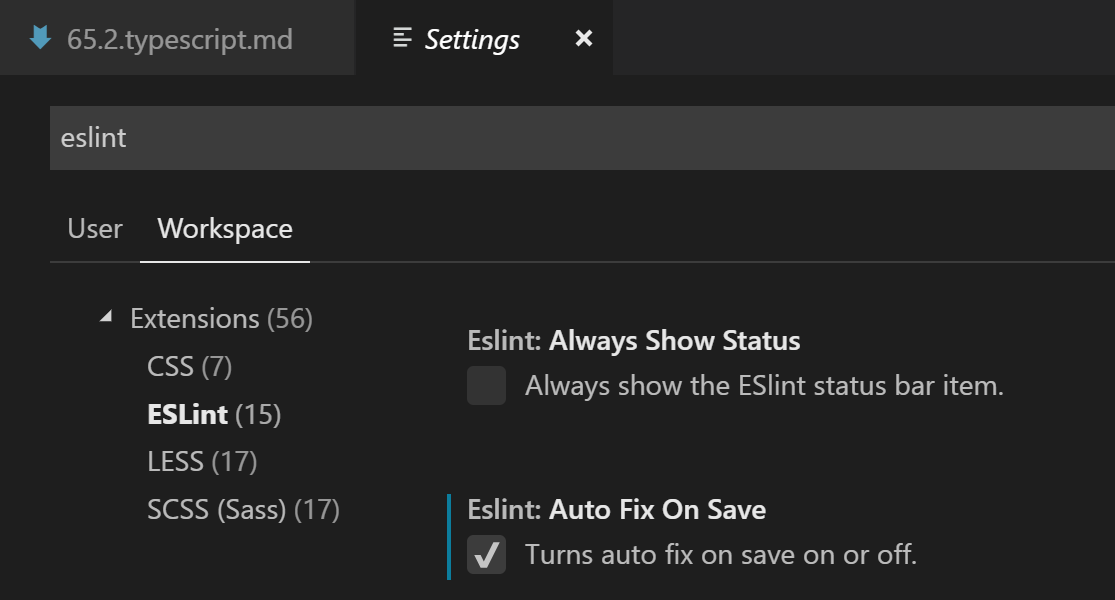
Task: Select Extensions (56) in the settings tree
Action: coord(221,319)
